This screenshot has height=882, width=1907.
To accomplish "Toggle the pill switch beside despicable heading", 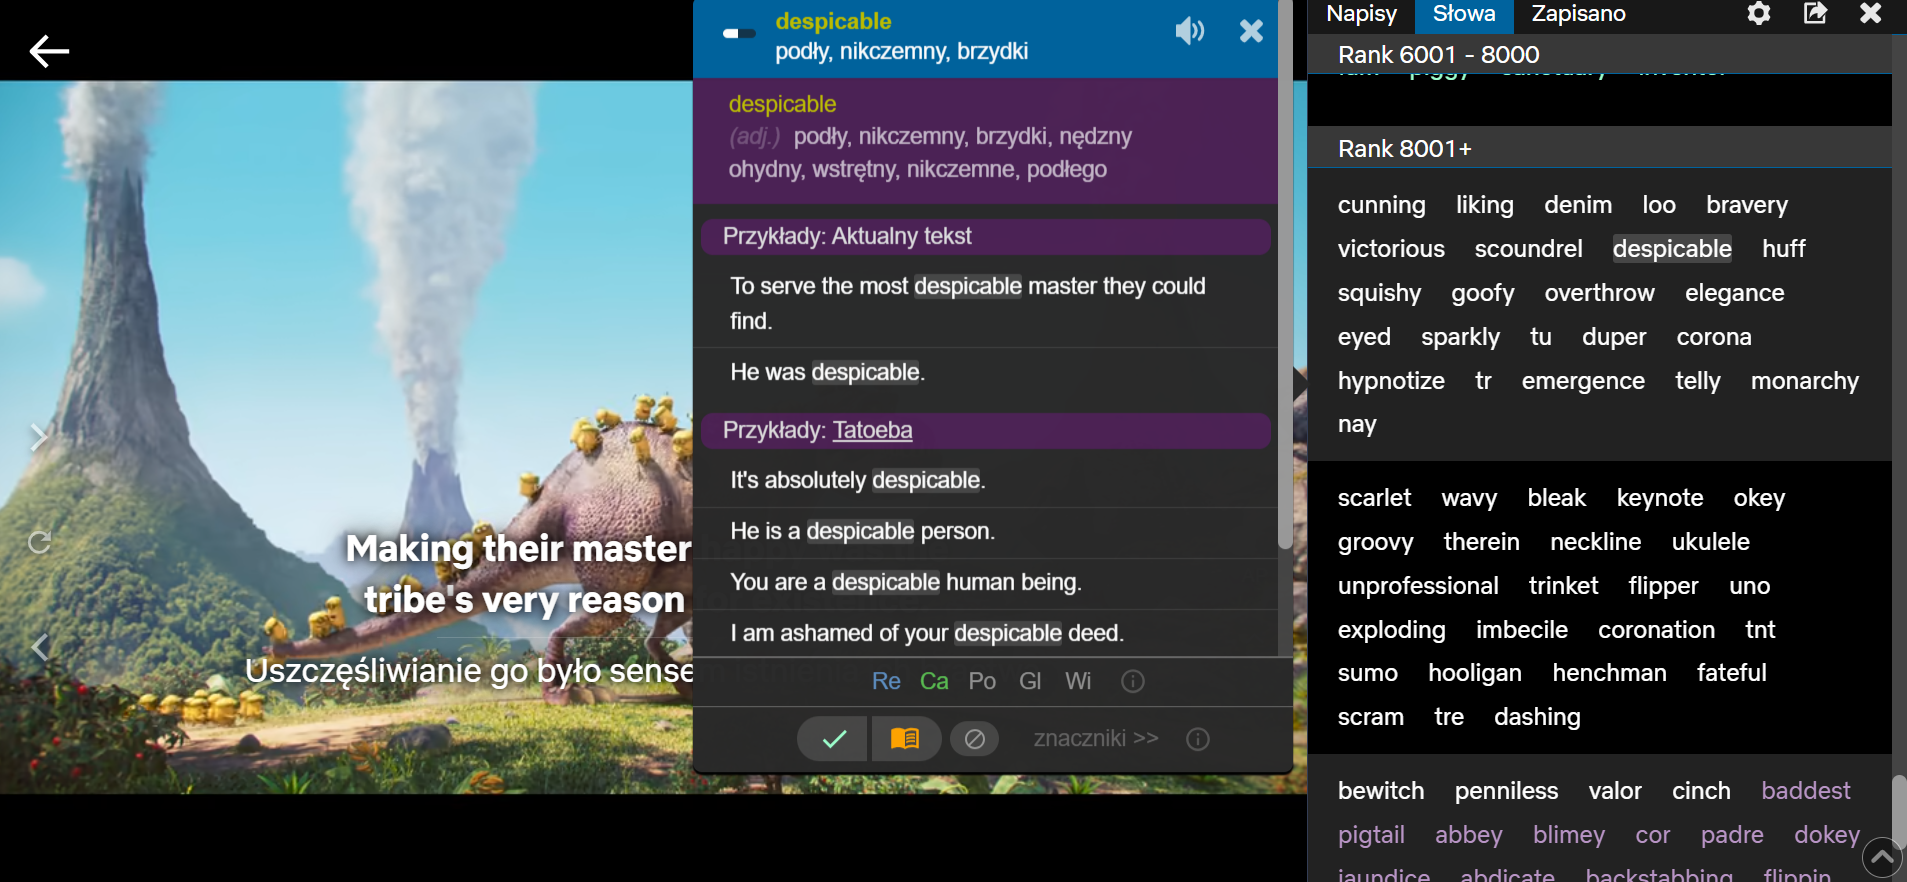I will click(x=739, y=33).
